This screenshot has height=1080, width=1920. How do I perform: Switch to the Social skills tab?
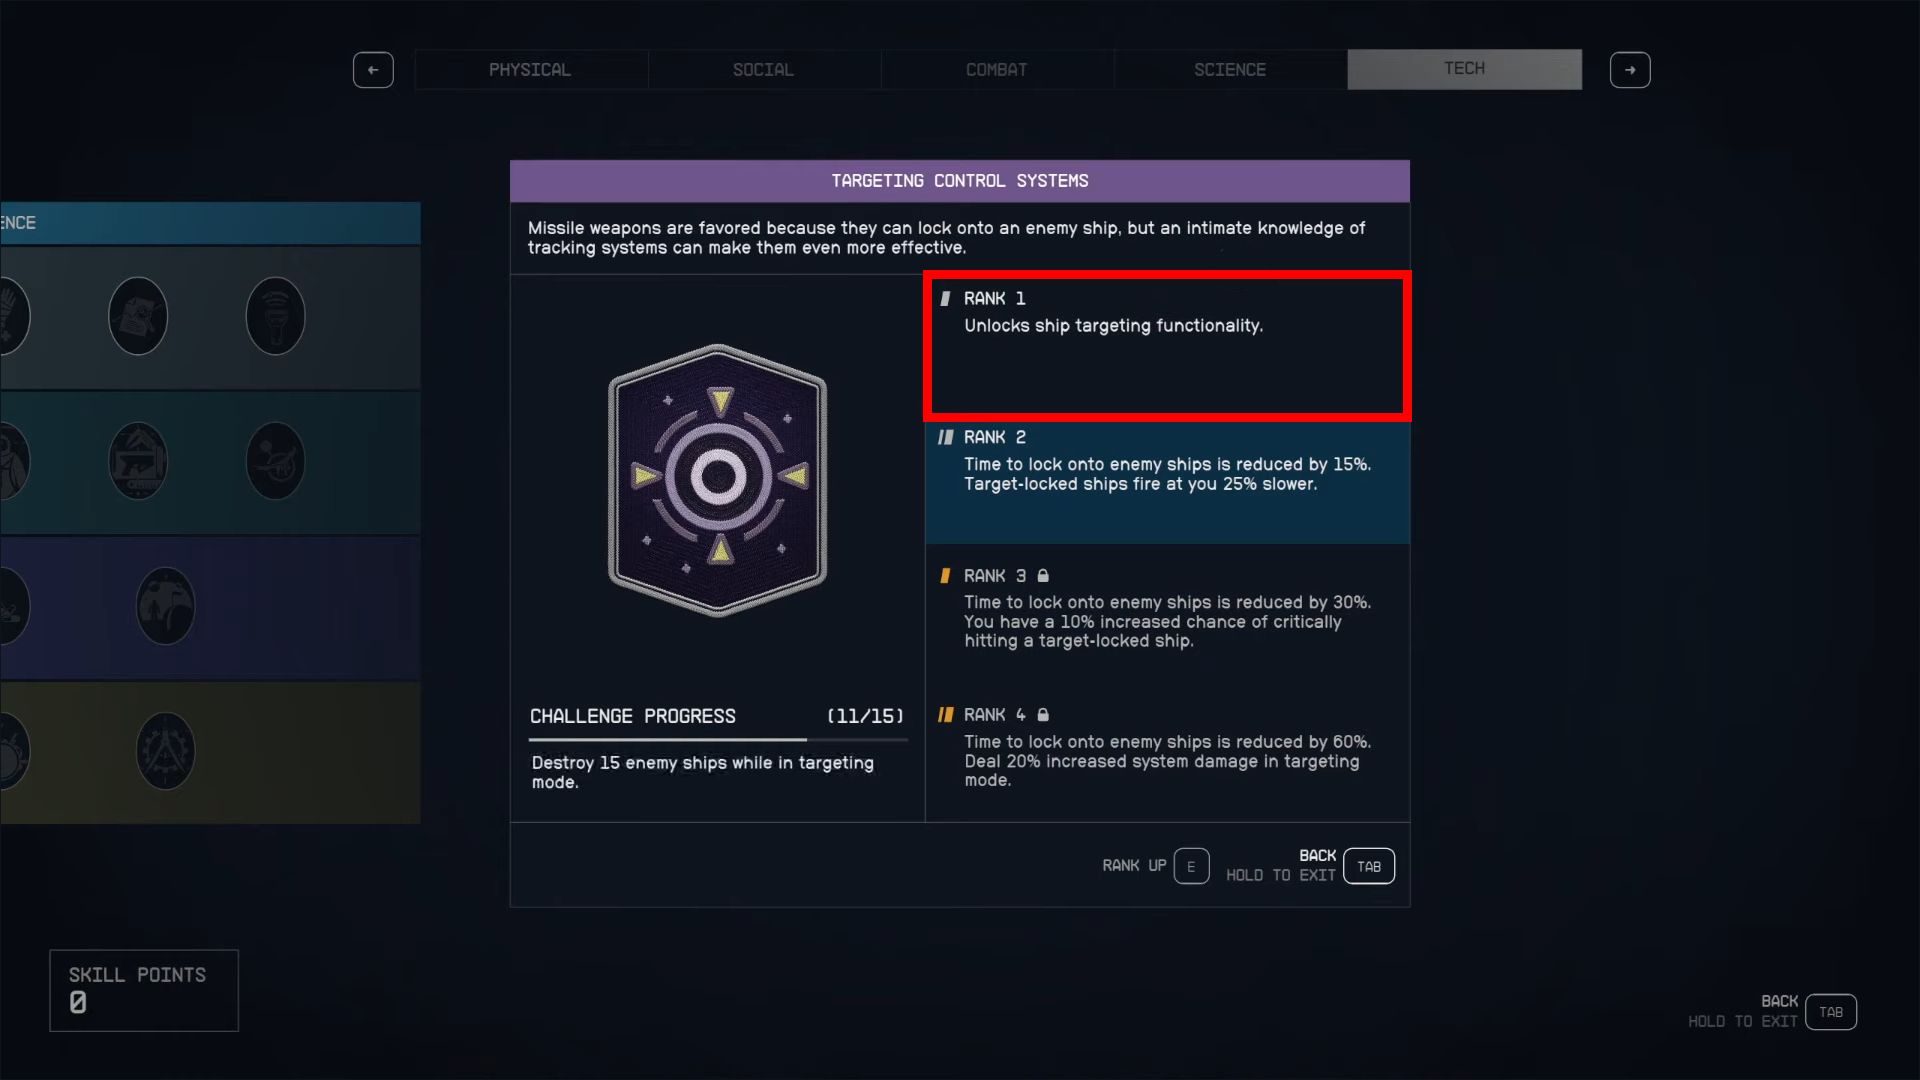pos(763,70)
